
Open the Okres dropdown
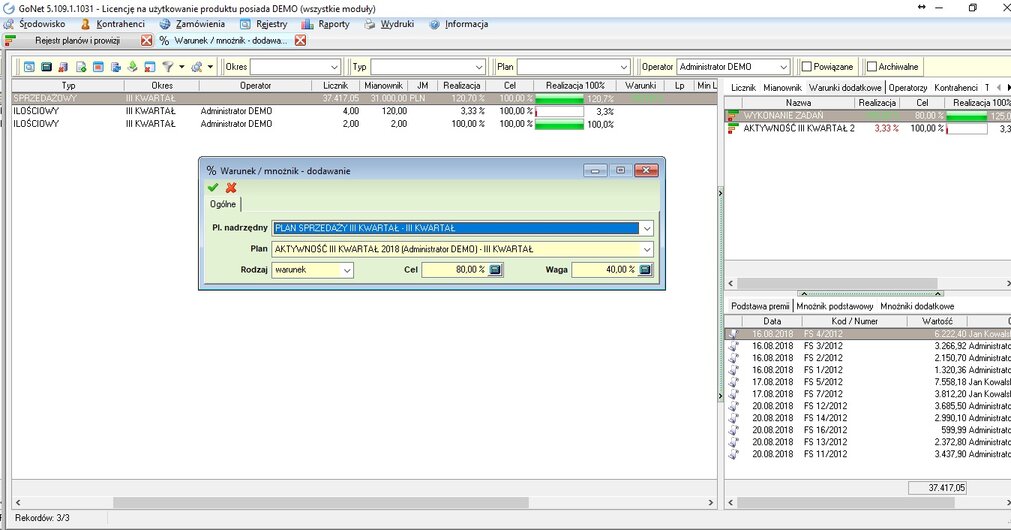[335, 67]
